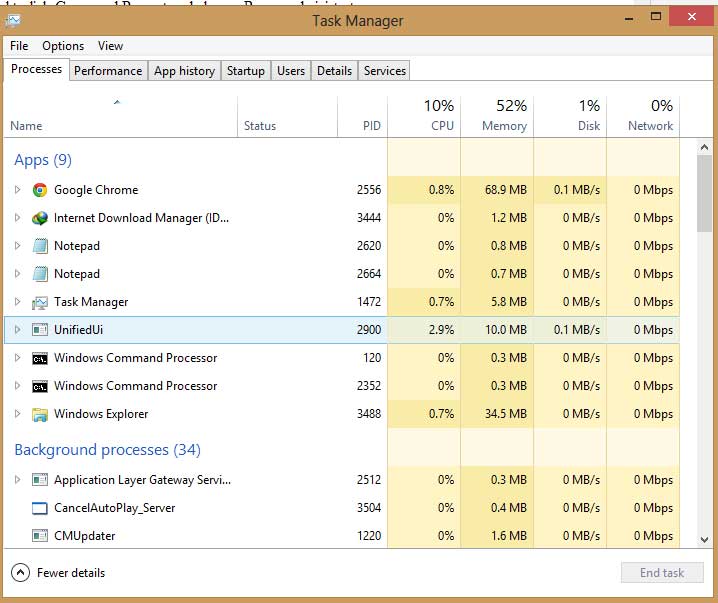Image resolution: width=718 pixels, height=603 pixels.
Task: Expand the UnifiedUi process entry
Action: click(17, 330)
